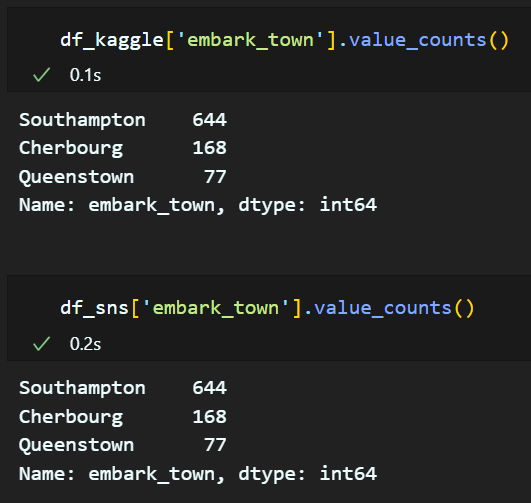Click value_counts in the df_kaggle cell

418,40
